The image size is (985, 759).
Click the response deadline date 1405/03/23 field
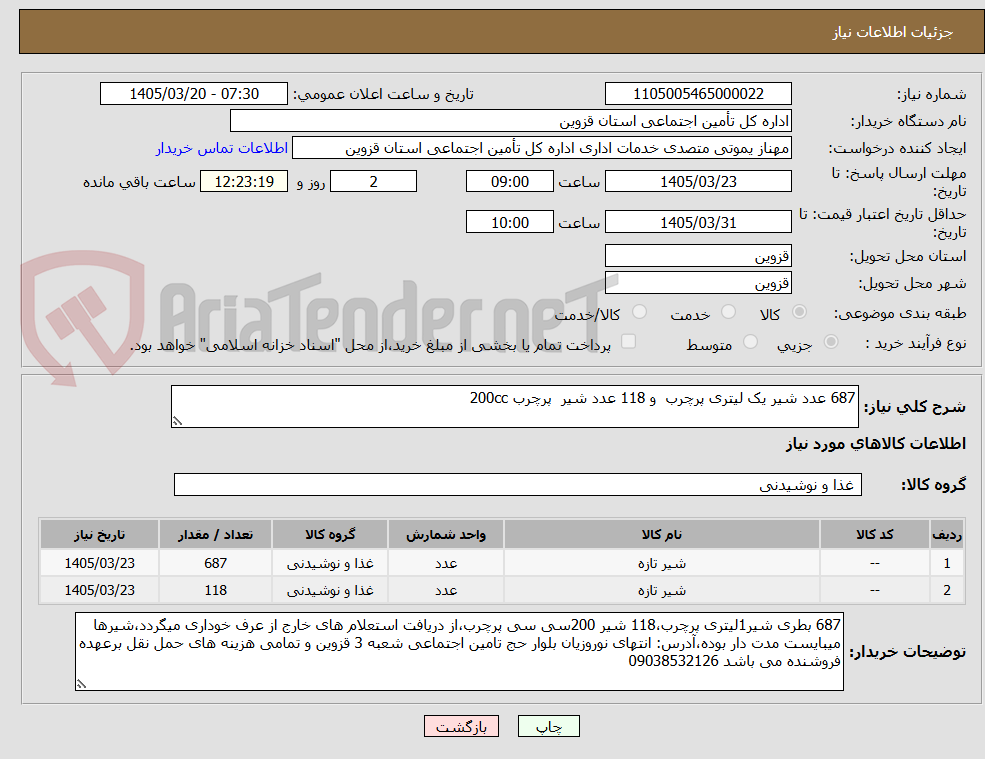click(698, 182)
